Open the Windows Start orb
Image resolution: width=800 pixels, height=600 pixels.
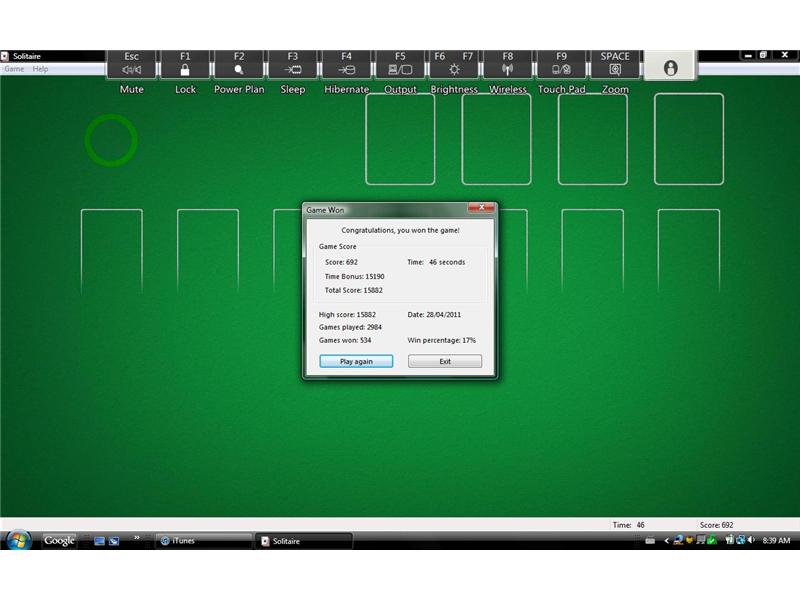coord(19,540)
